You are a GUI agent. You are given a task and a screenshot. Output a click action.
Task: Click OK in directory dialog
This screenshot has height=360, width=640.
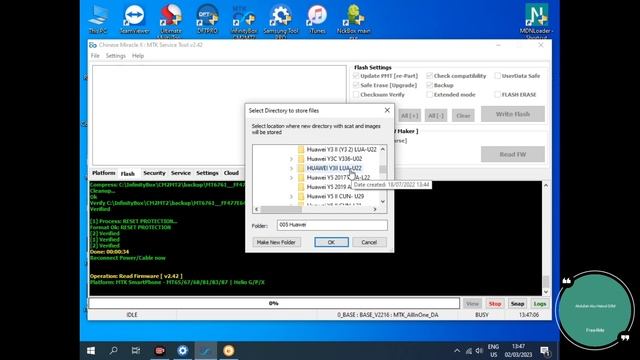pos(331,242)
